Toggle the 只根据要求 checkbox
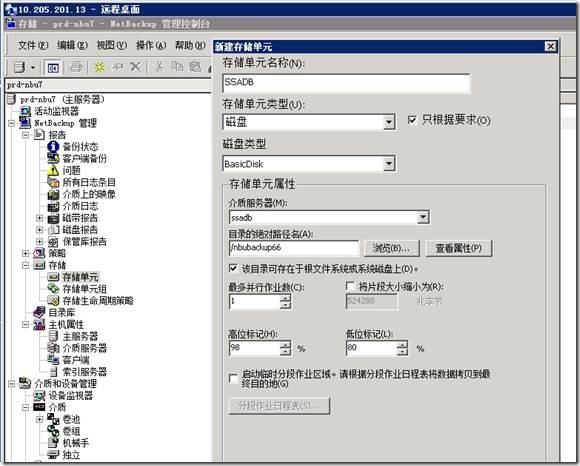The image size is (580, 466). click(x=412, y=120)
